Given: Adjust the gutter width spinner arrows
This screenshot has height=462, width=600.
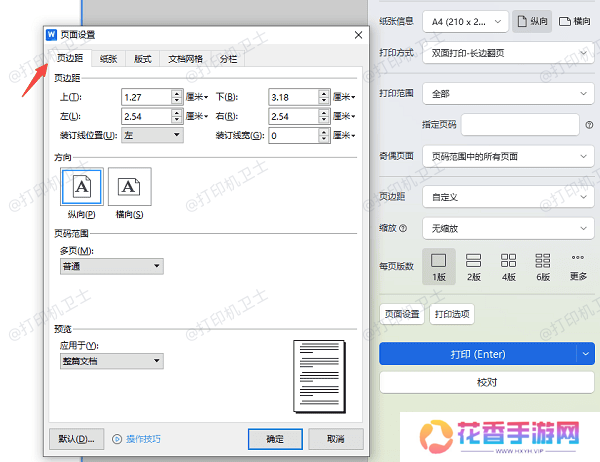Looking at the screenshot, I should click(324, 135).
